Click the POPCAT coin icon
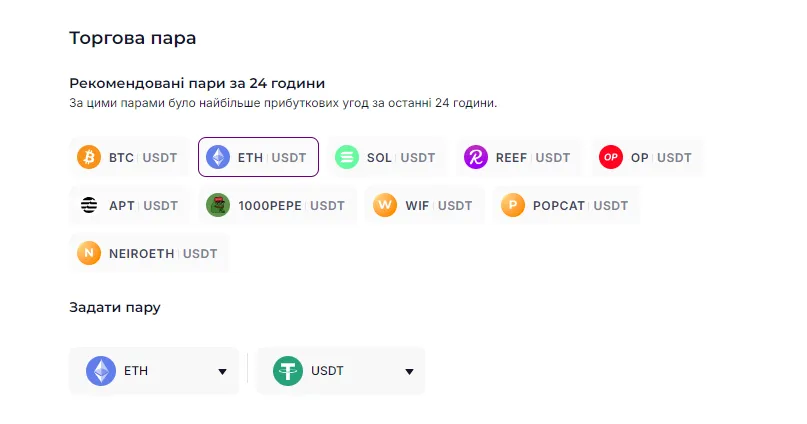Viewport: 807px width, 424px height. 513,206
